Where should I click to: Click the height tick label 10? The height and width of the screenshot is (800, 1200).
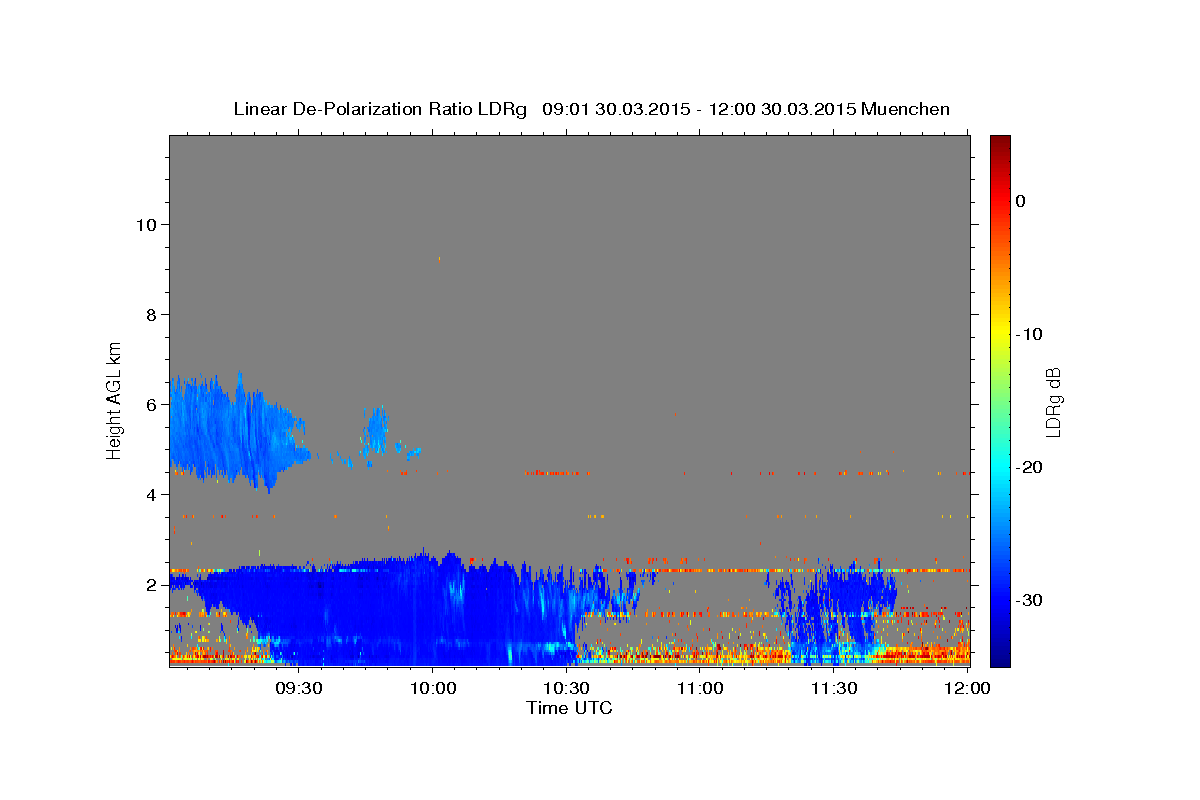click(x=146, y=224)
